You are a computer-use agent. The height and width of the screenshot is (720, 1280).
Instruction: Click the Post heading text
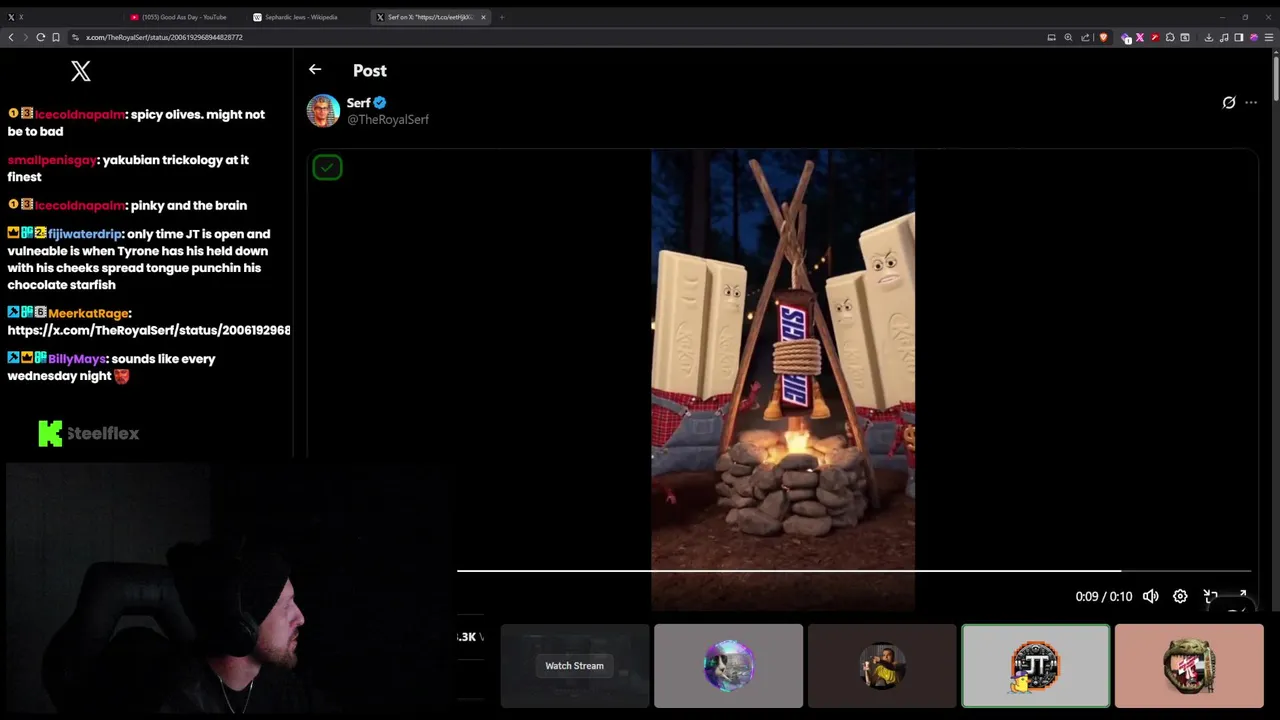369,70
